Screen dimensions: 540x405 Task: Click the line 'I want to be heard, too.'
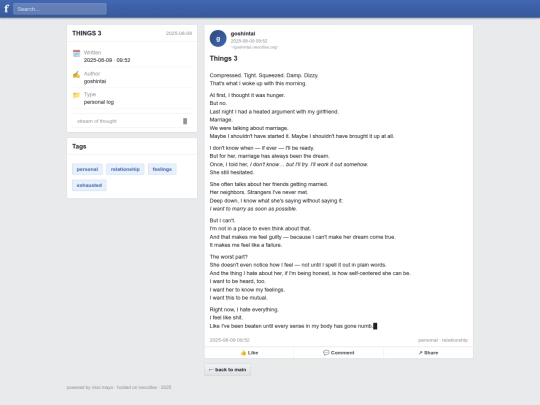pyautogui.click(x=238, y=281)
